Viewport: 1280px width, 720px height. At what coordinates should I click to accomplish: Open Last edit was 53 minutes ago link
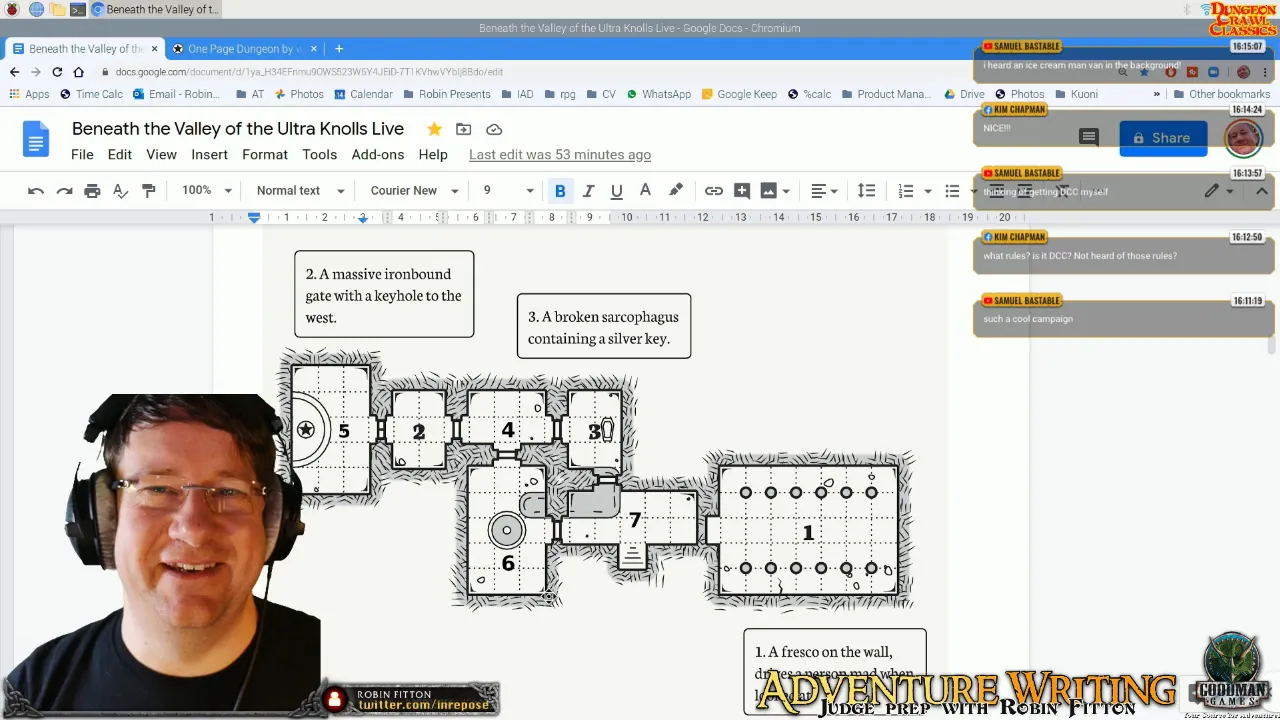[560, 154]
